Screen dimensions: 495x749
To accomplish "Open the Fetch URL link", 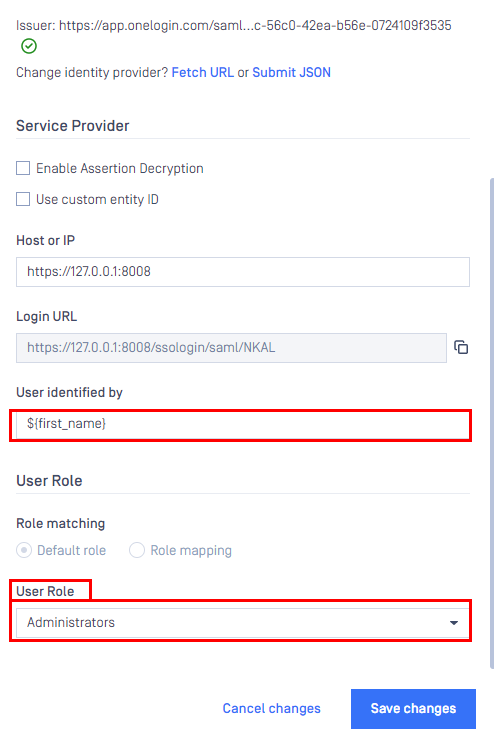I will click(203, 72).
